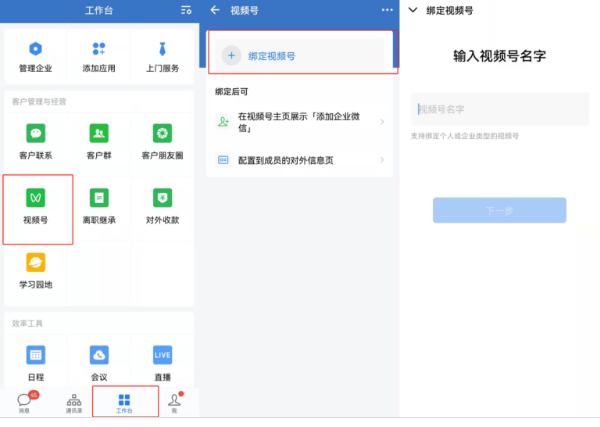The width and height of the screenshot is (600, 427).
Task: Open the 视频号 (Channels) app
Action: tap(36, 205)
